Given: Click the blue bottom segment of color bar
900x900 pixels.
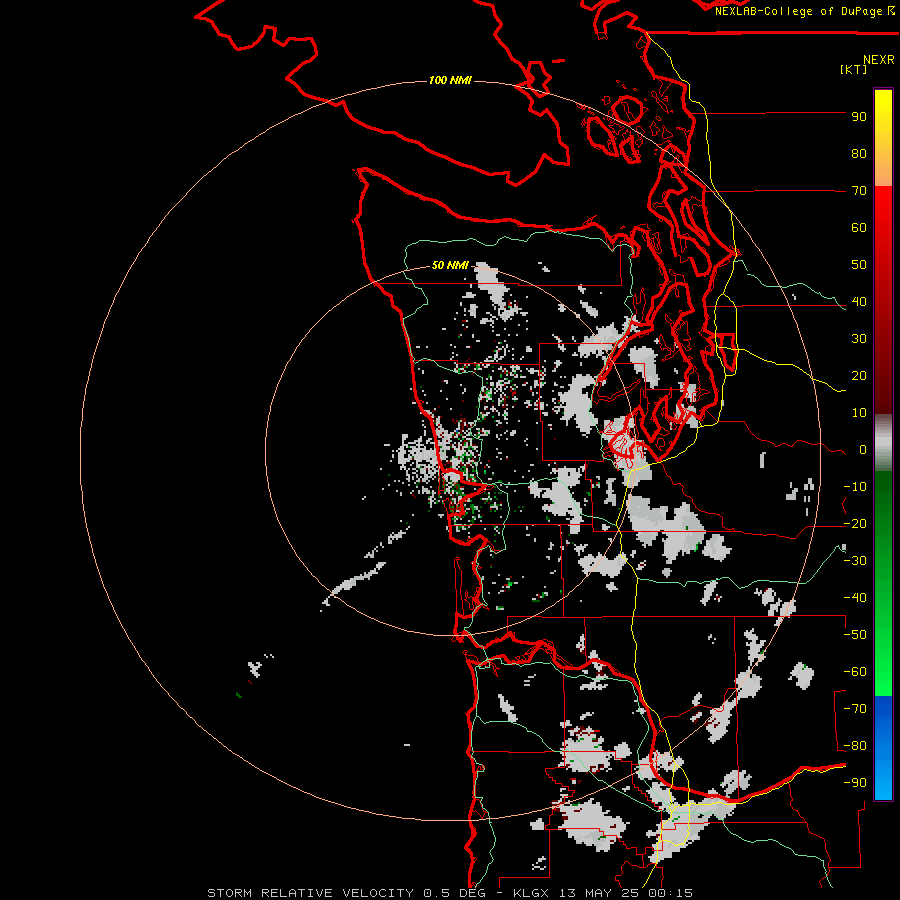Looking at the screenshot, I should click(883, 747).
